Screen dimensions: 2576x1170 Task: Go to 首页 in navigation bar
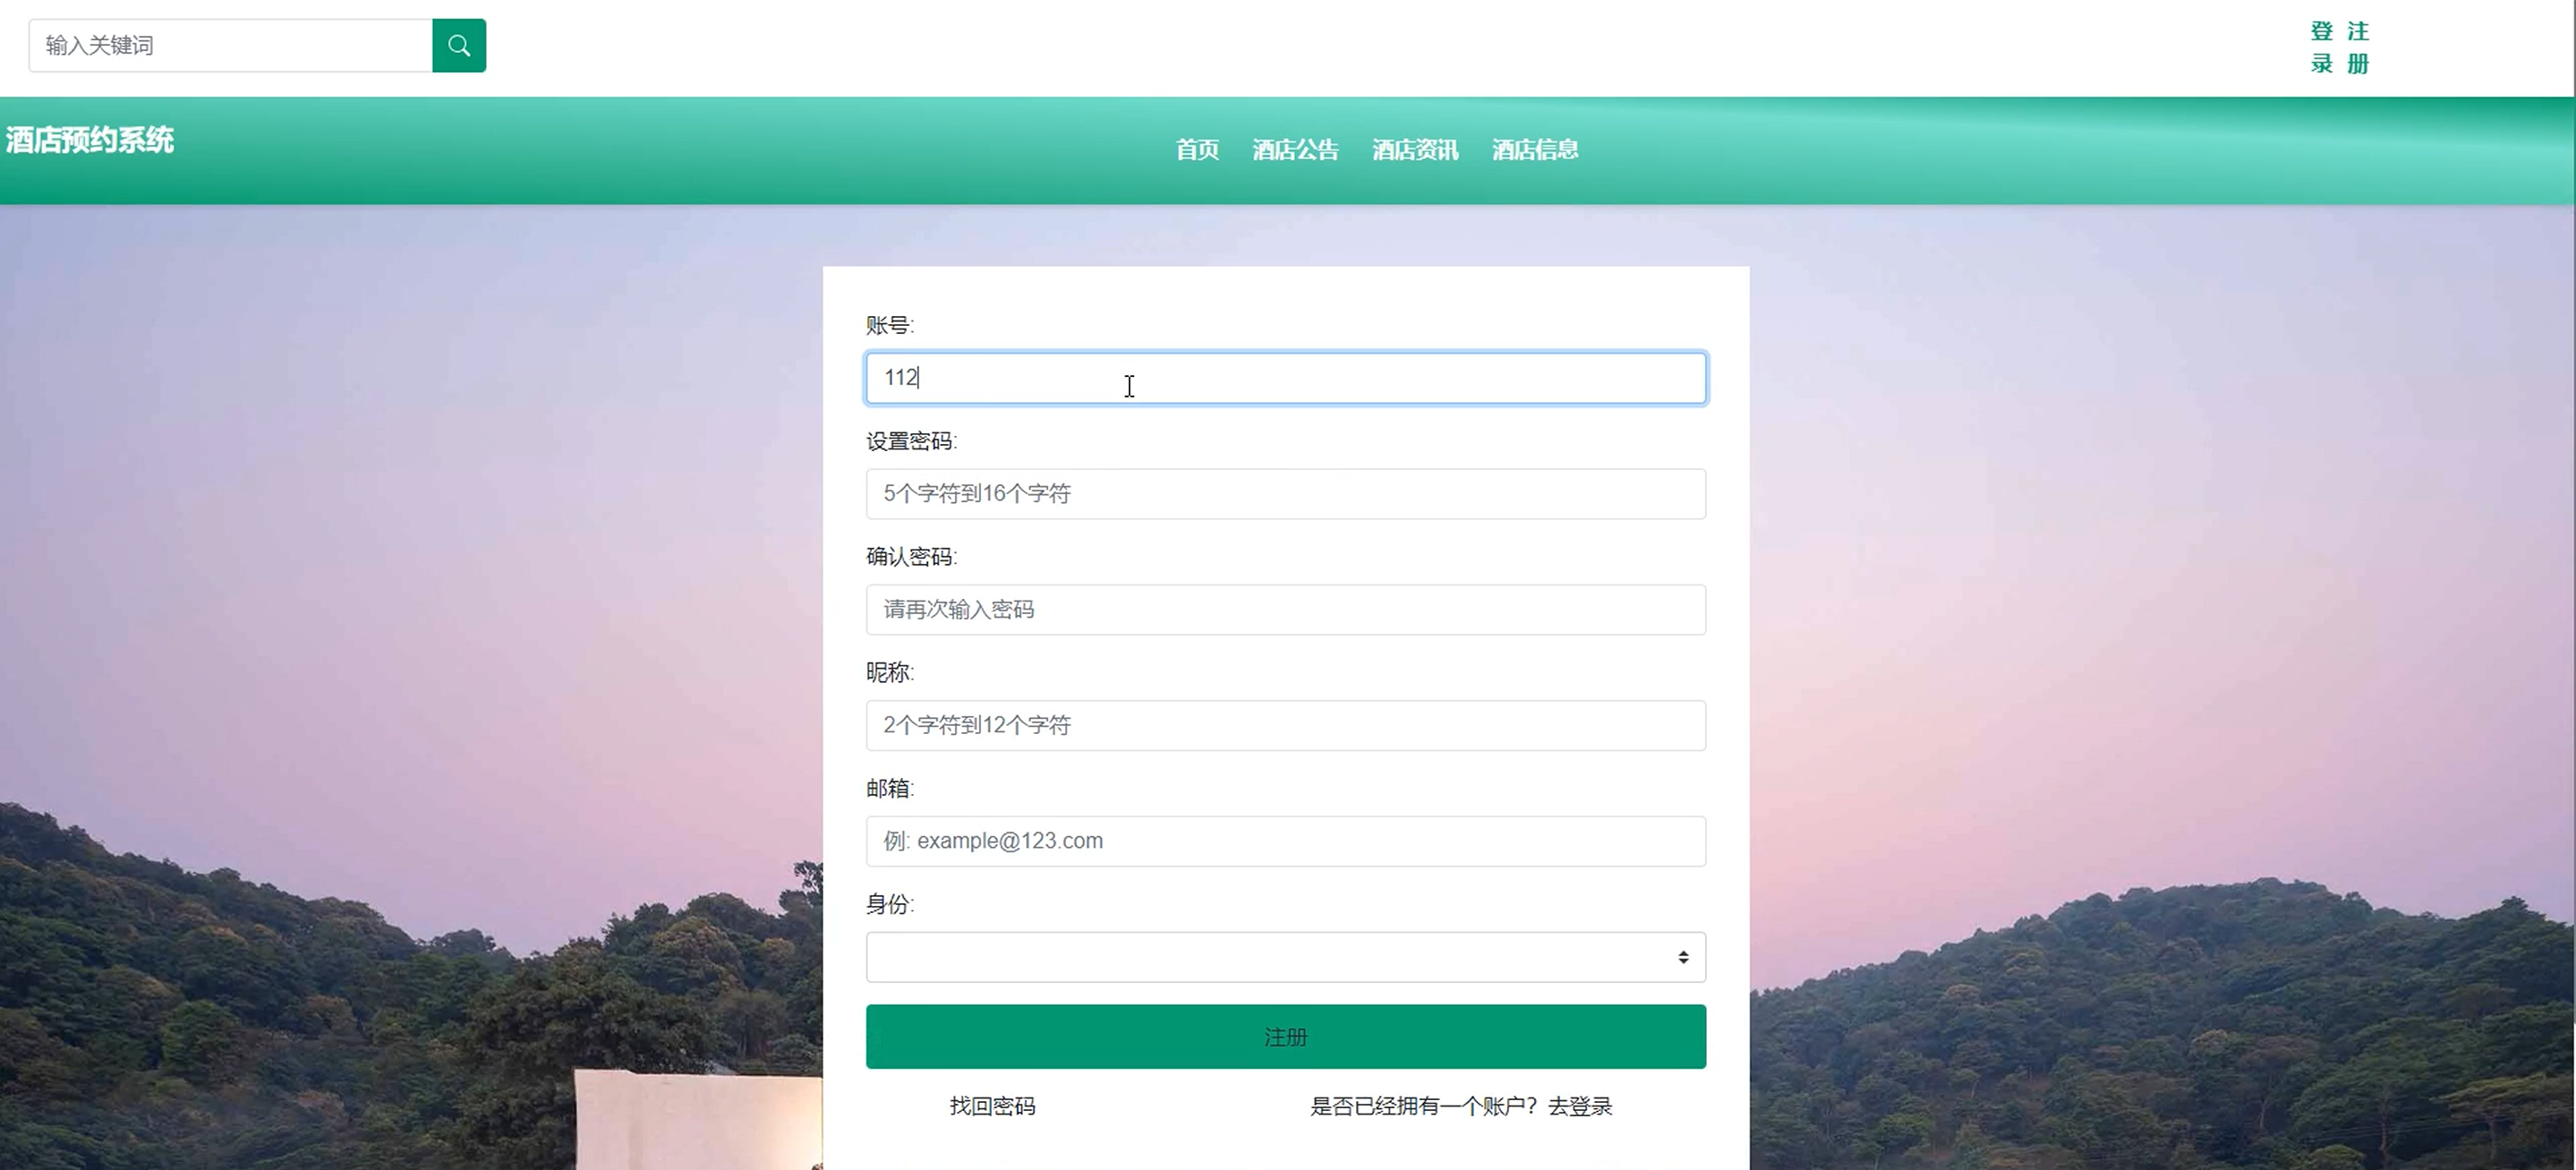1197,150
